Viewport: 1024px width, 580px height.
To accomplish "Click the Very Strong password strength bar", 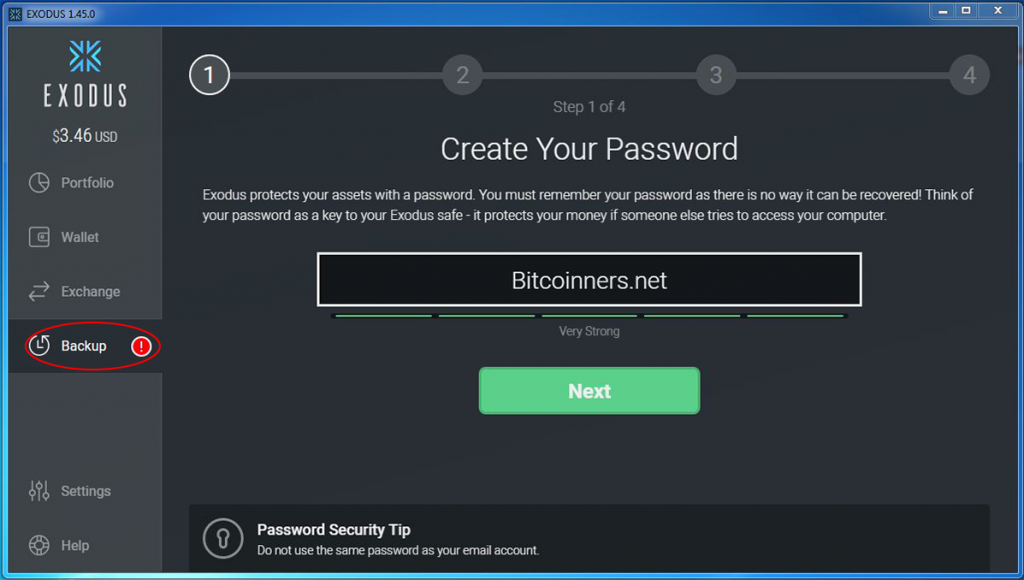I will point(589,316).
